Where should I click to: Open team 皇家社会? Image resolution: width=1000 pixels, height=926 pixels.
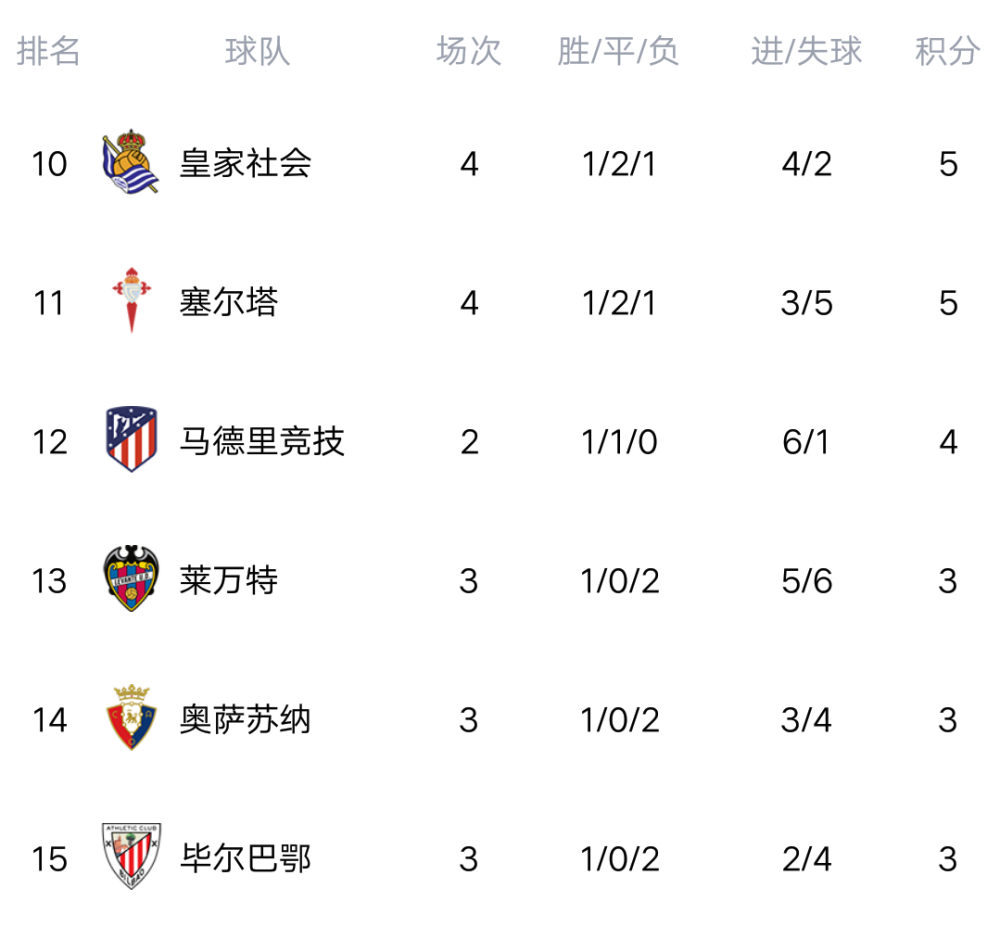point(246,163)
